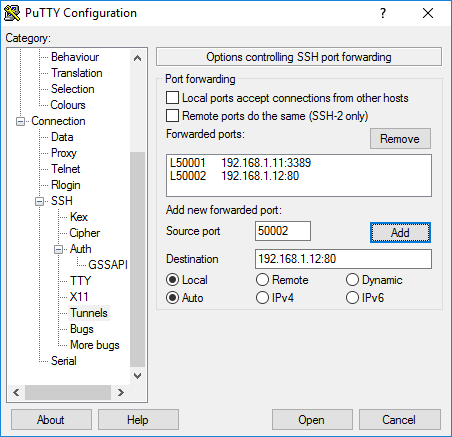This screenshot has width=452, height=437.
Task: Click the Cancel button
Action: pyautogui.click(x=400, y=420)
